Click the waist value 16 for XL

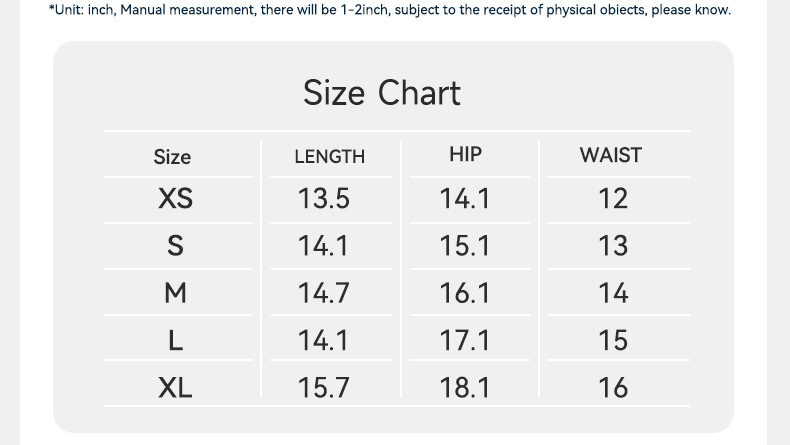(x=613, y=387)
